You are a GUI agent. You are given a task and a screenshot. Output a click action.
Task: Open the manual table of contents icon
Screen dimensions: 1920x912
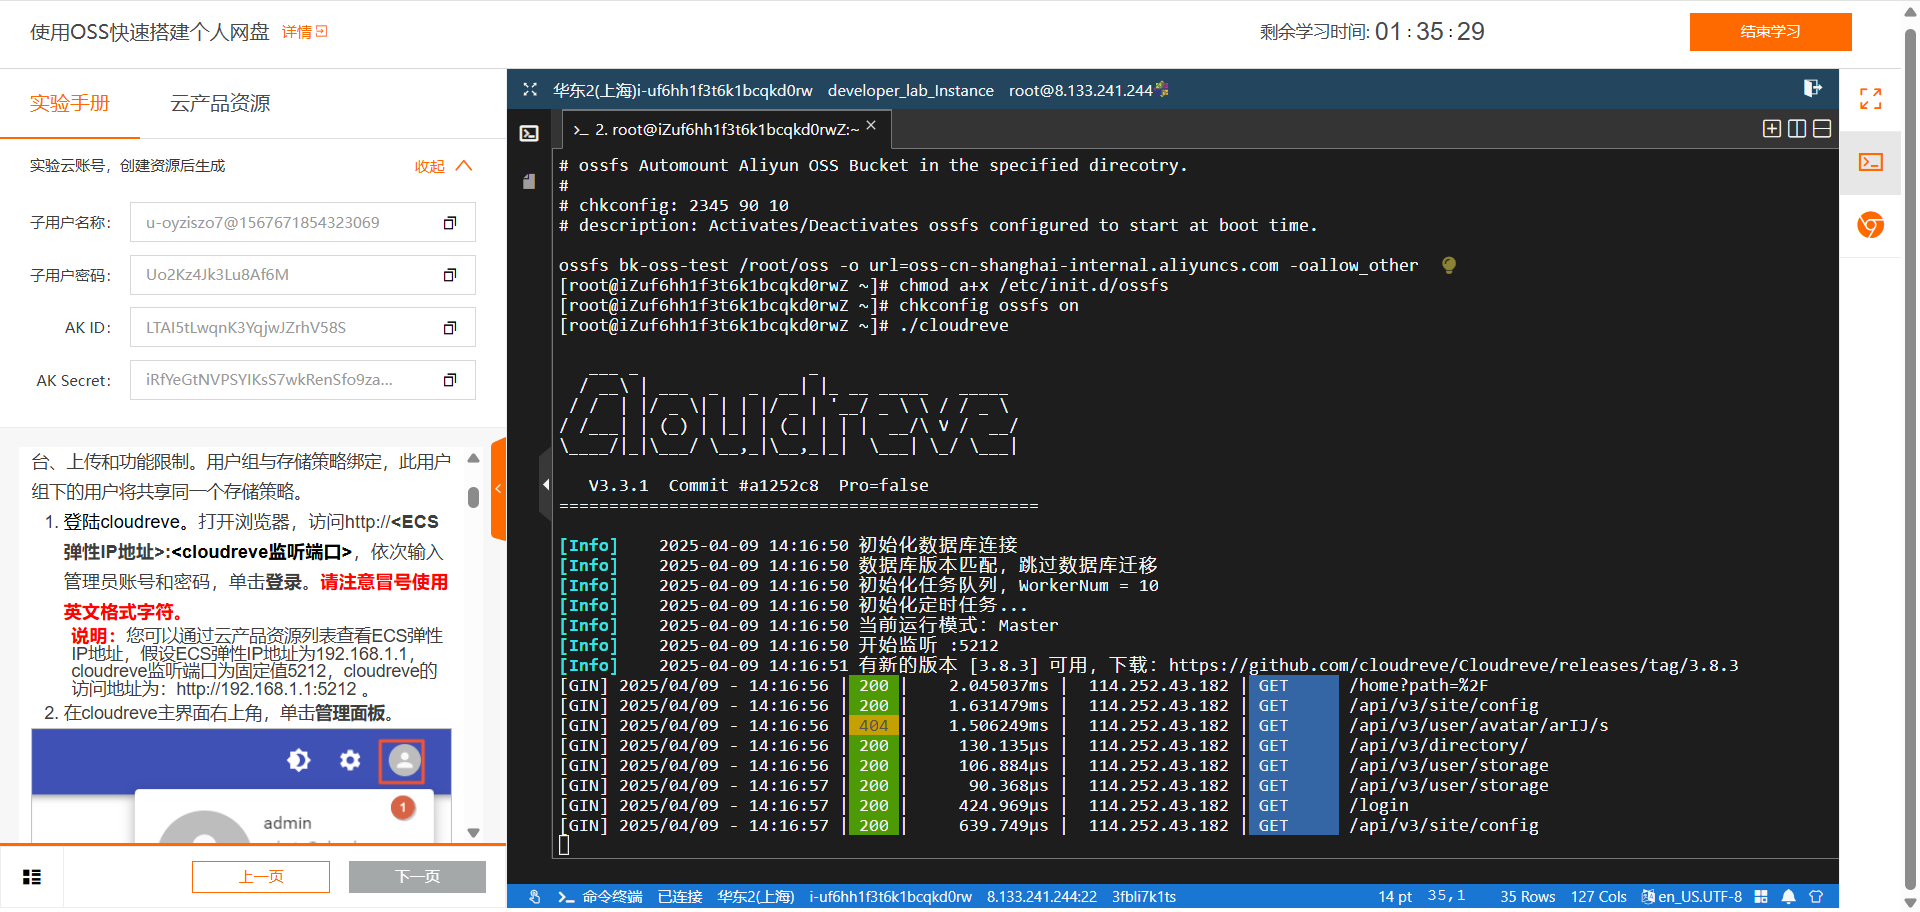coord(32,877)
